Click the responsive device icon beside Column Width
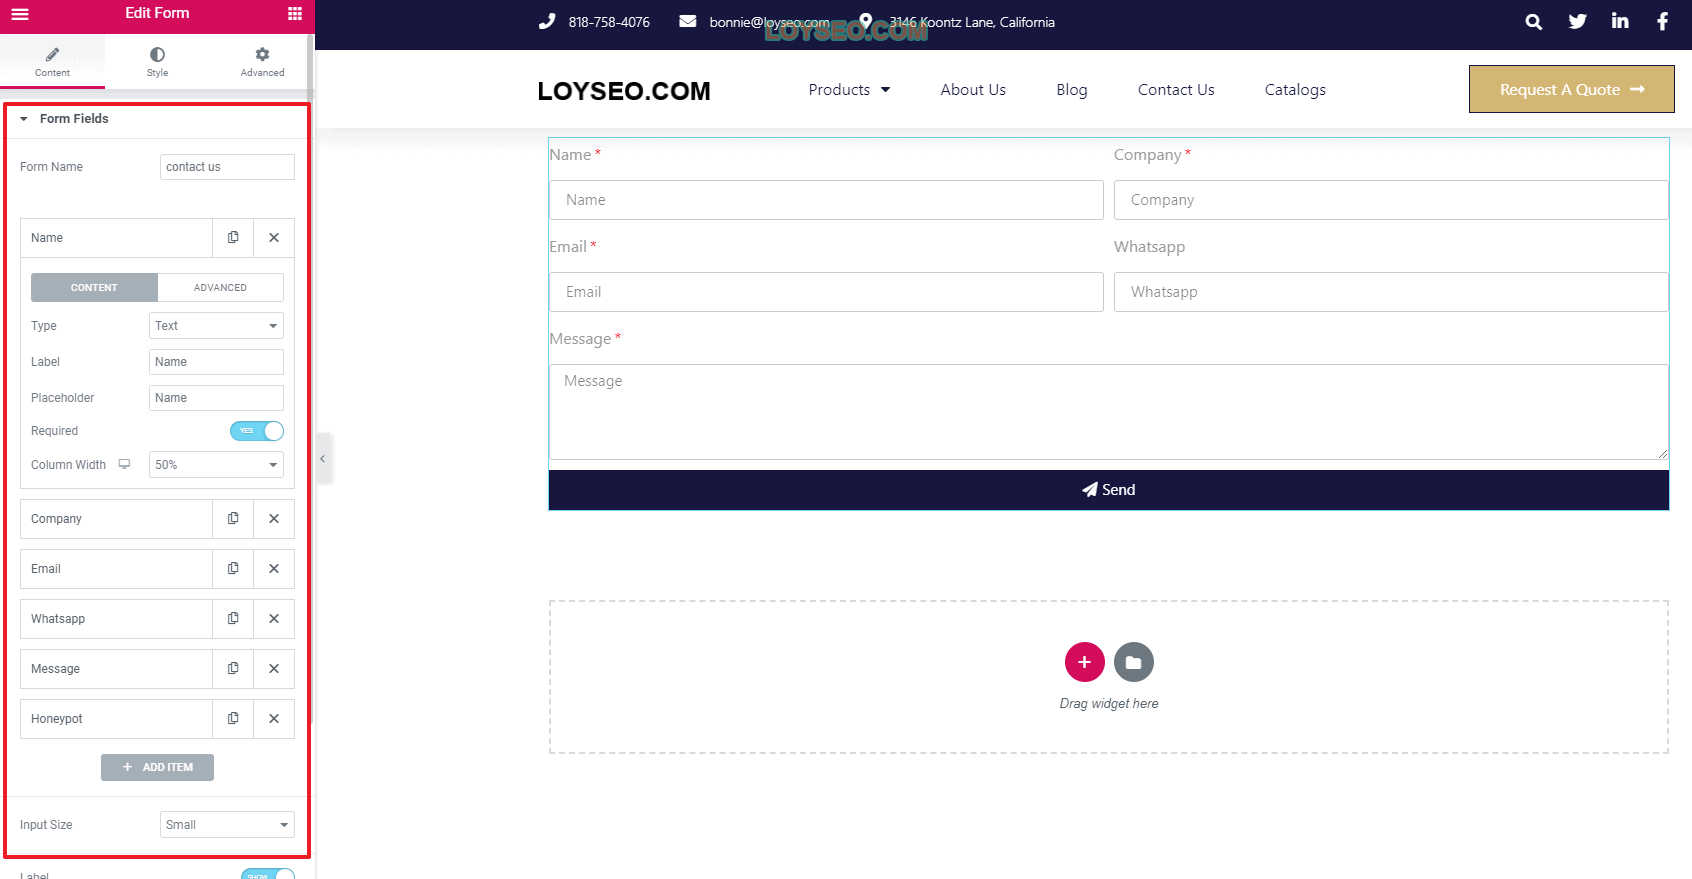The width and height of the screenshot is (1692, 879). tap(124, 464)
